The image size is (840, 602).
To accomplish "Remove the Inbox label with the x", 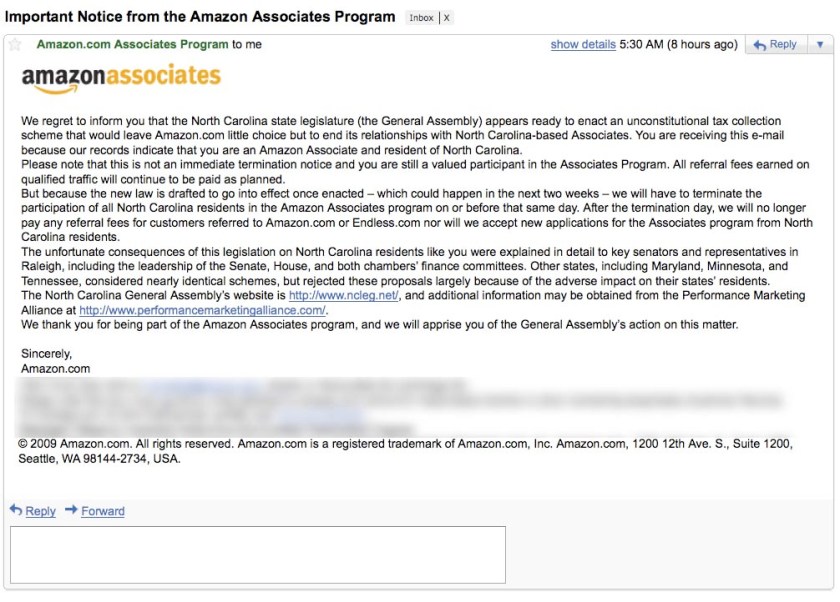I will (446, 18).
